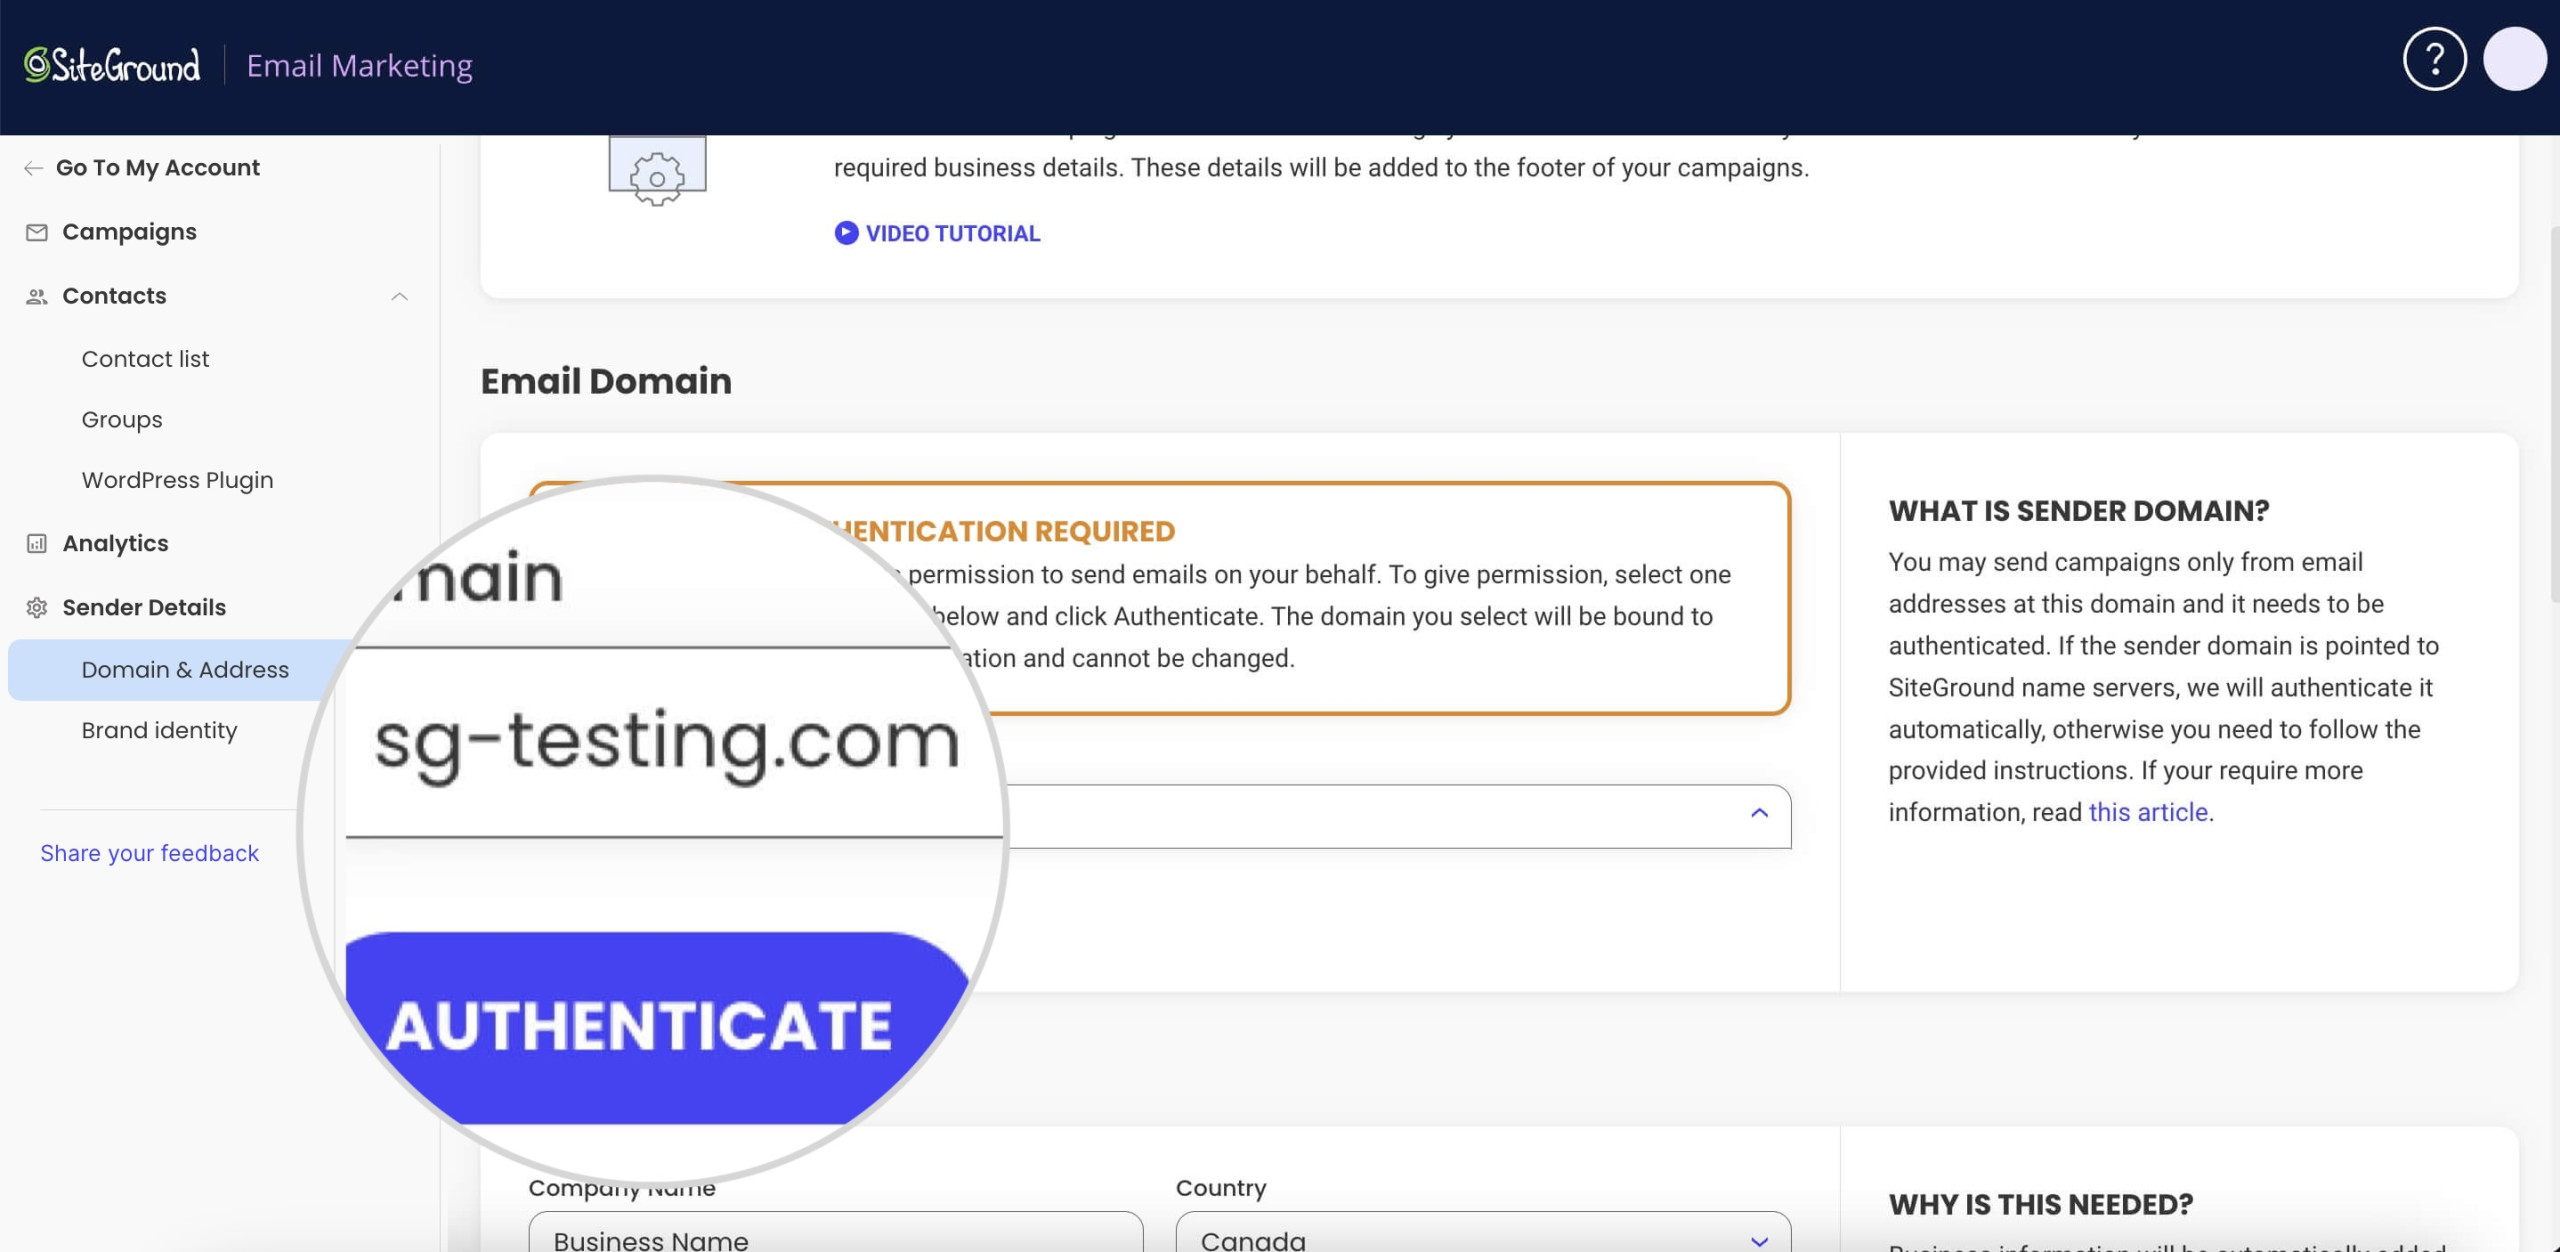Click the WordPress Plugin sidebar item
The width and height of the screenshot is (2560, 1252).
[x=176, y=480]
